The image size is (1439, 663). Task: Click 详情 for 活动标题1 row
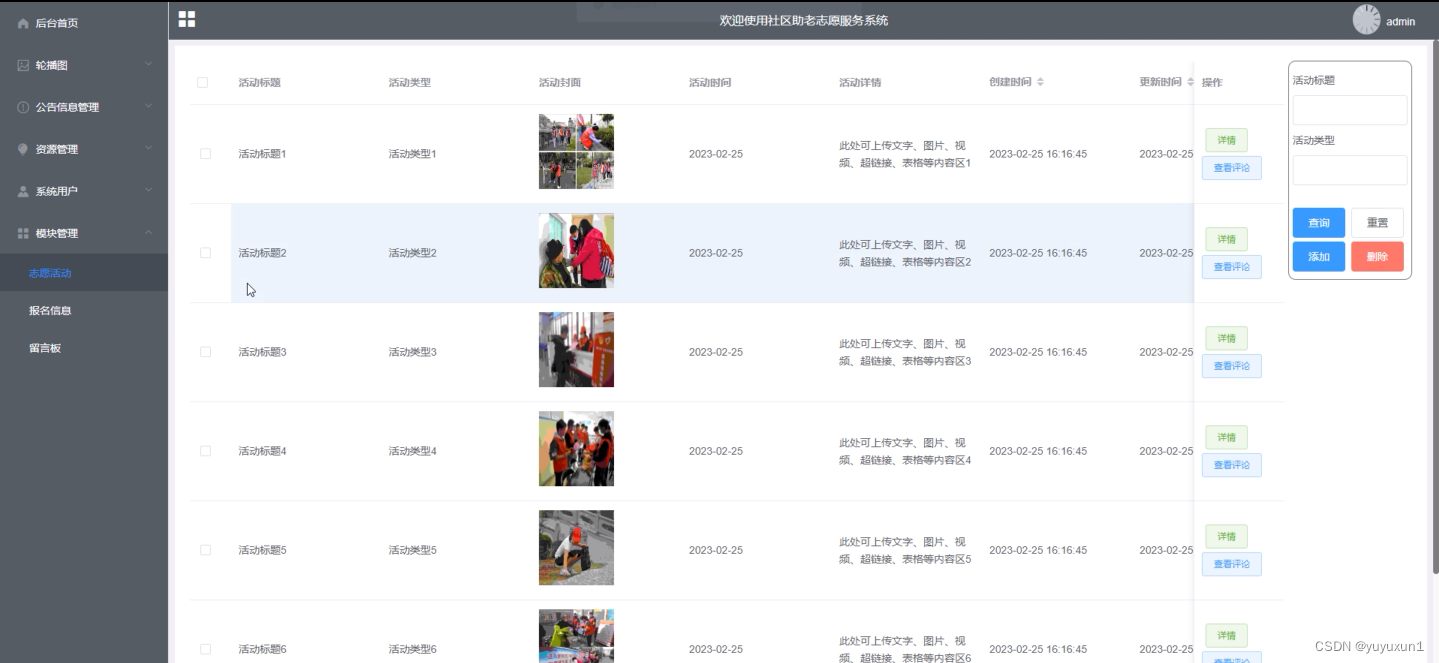(x=1226, y=140)
